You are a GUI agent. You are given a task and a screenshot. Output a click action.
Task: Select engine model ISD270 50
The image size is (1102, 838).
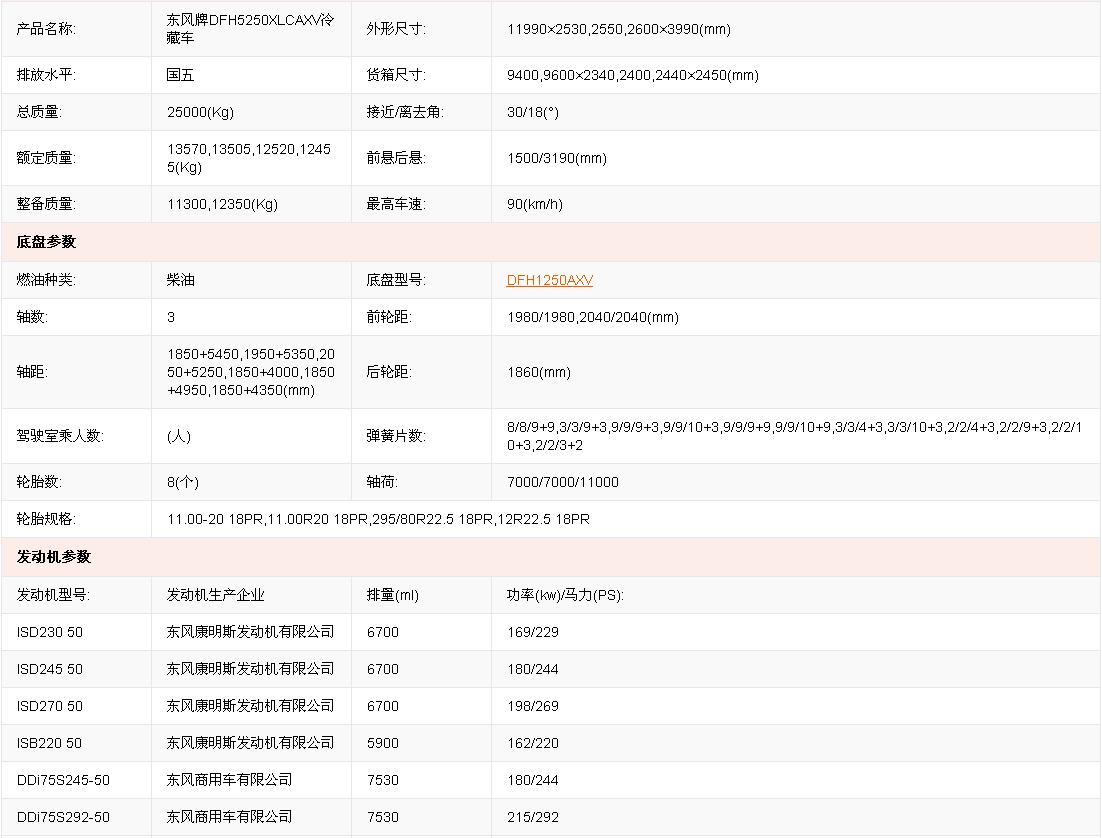coord(49,706)
